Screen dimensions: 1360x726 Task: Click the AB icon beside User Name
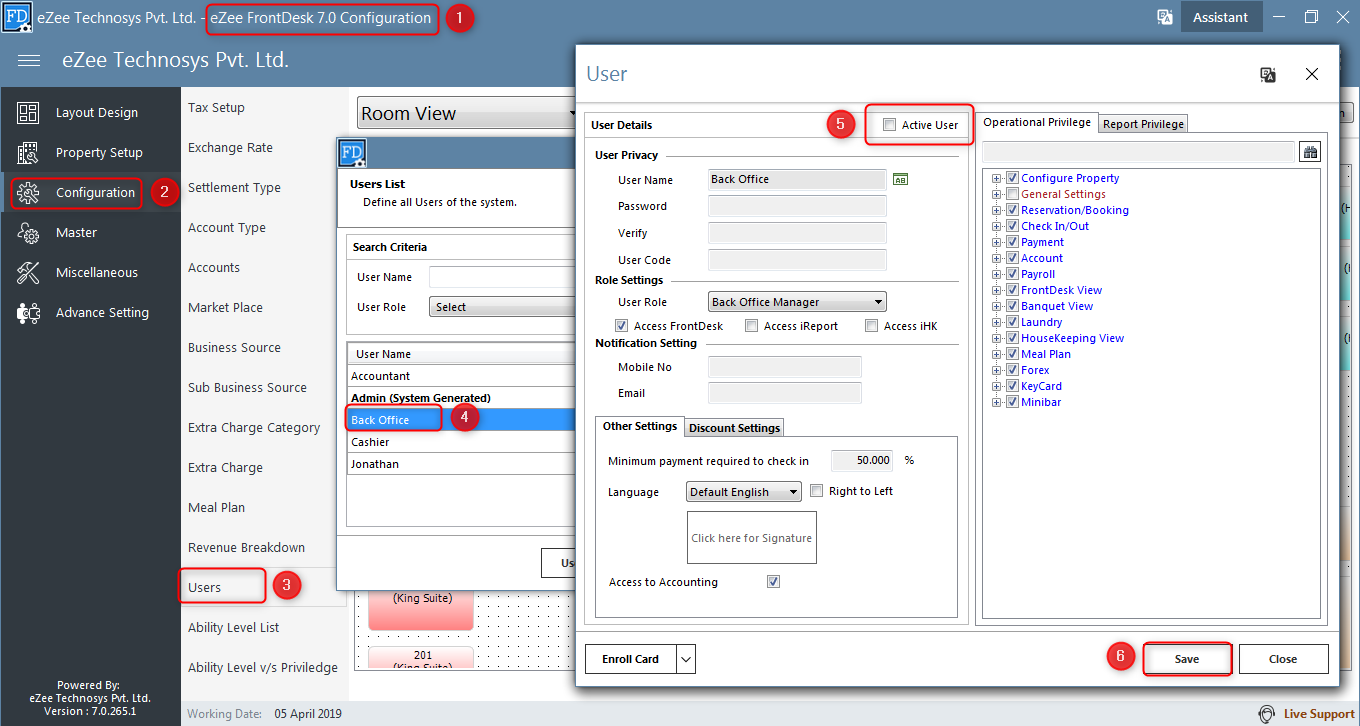point(900,180)
